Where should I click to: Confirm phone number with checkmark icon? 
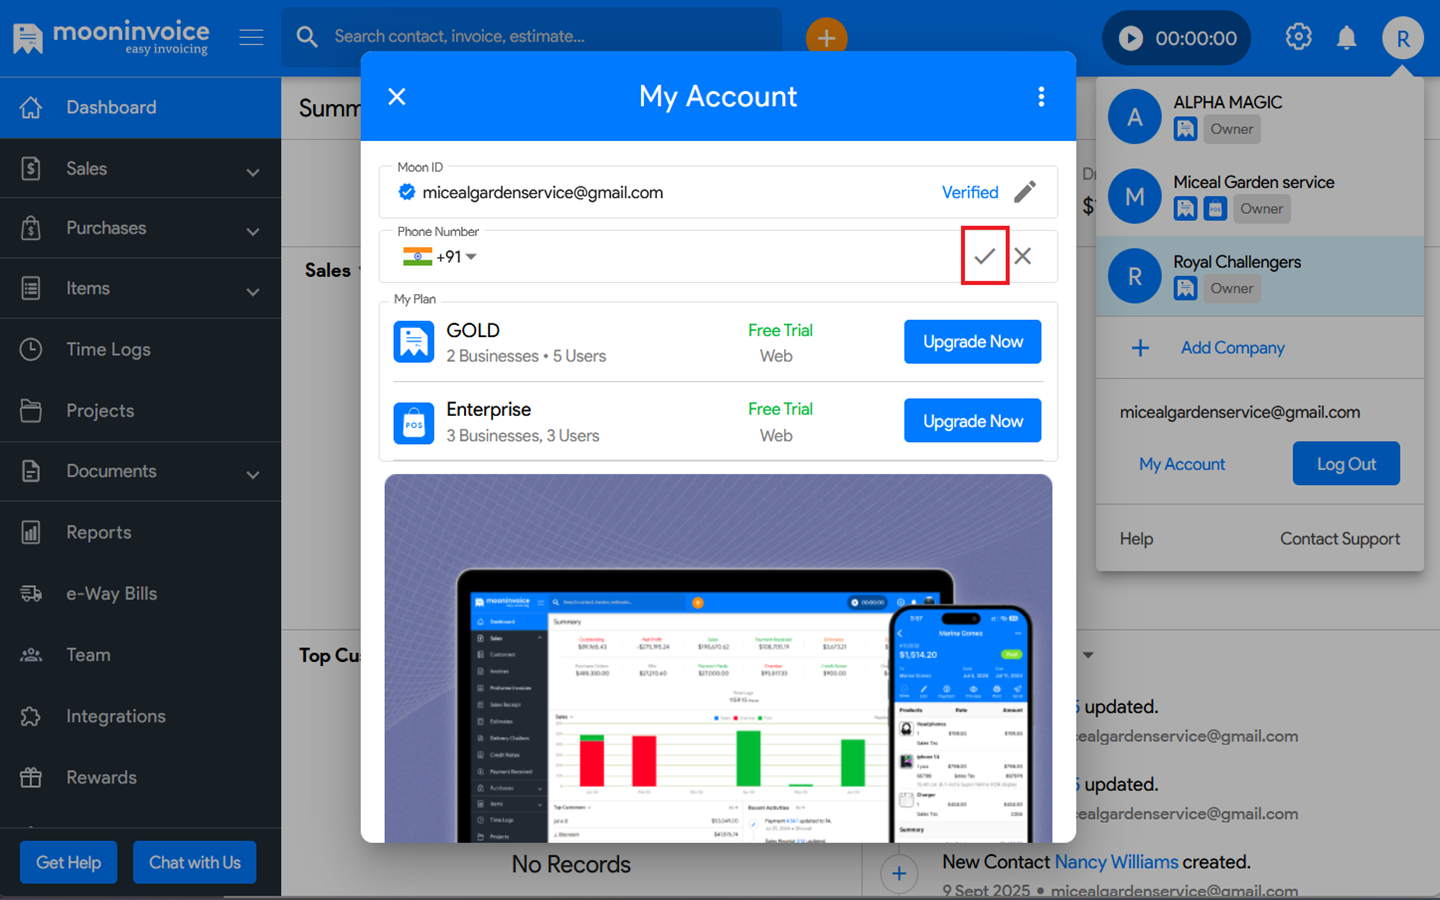tap(984, 256)
